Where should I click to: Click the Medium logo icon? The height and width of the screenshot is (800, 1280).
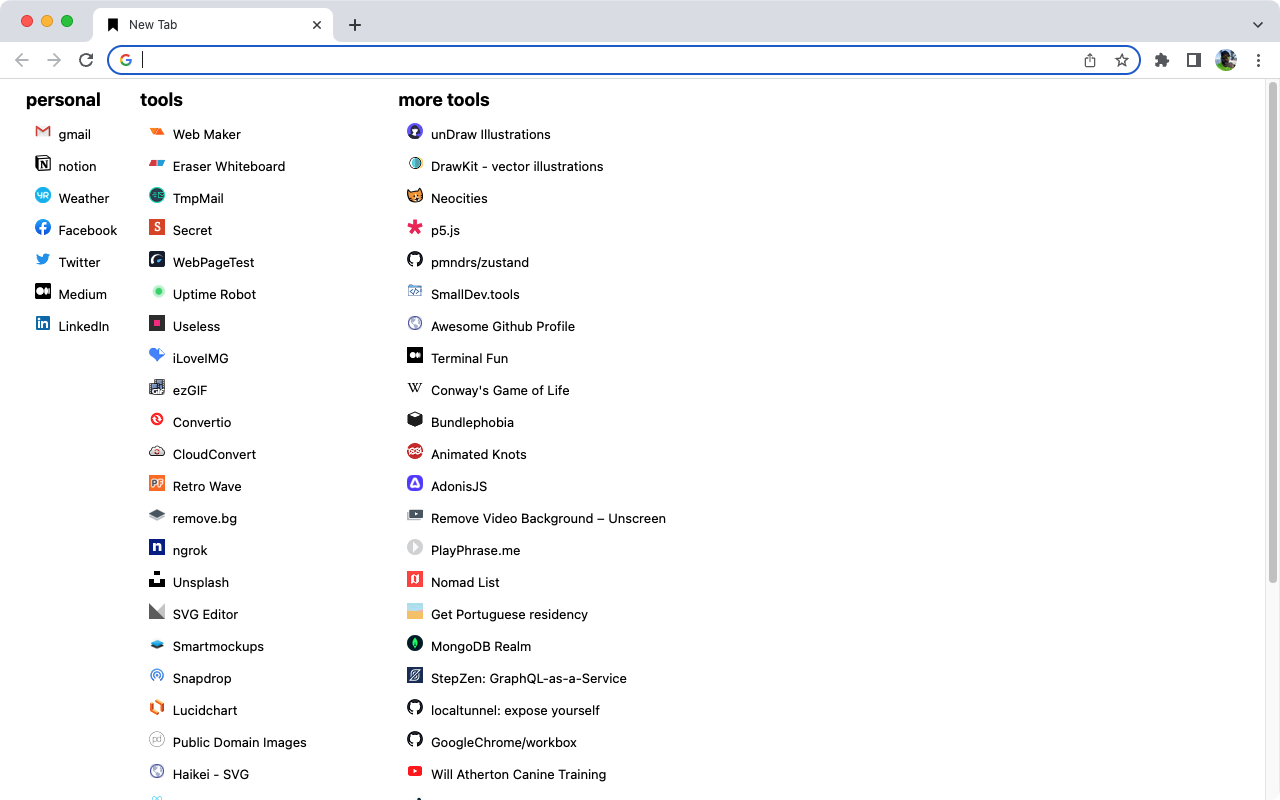(x=43, y=291)
